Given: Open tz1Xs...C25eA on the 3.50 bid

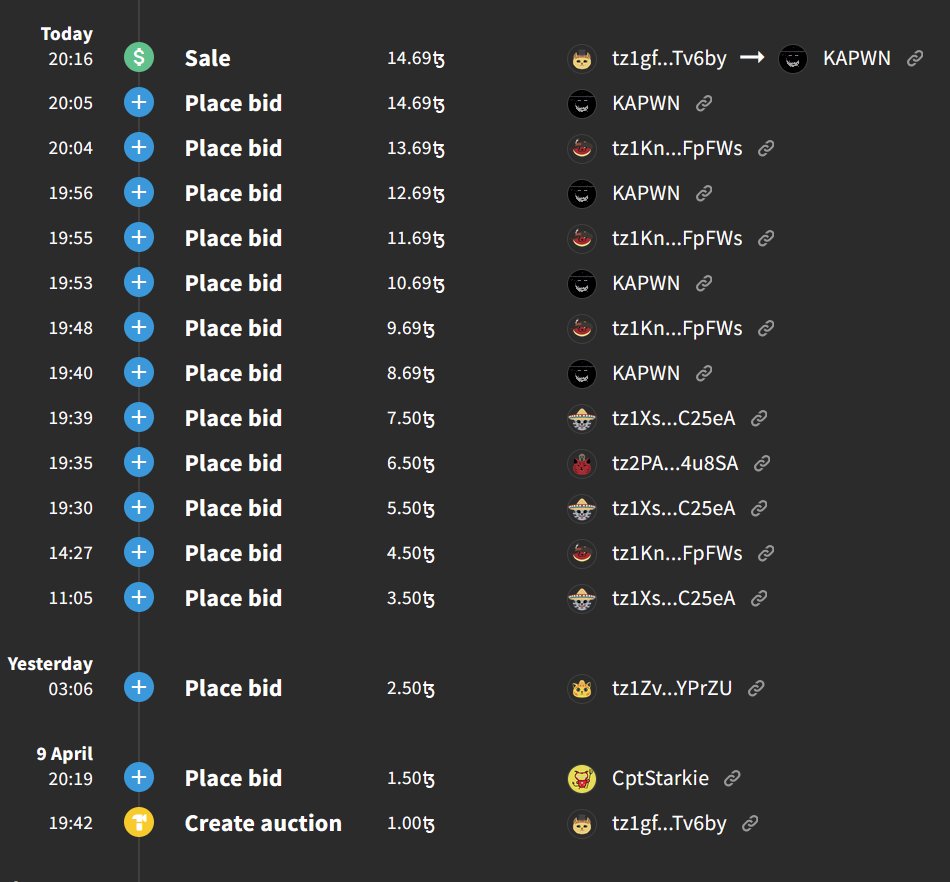Looking at the screenshot, I should click(673, 598).
